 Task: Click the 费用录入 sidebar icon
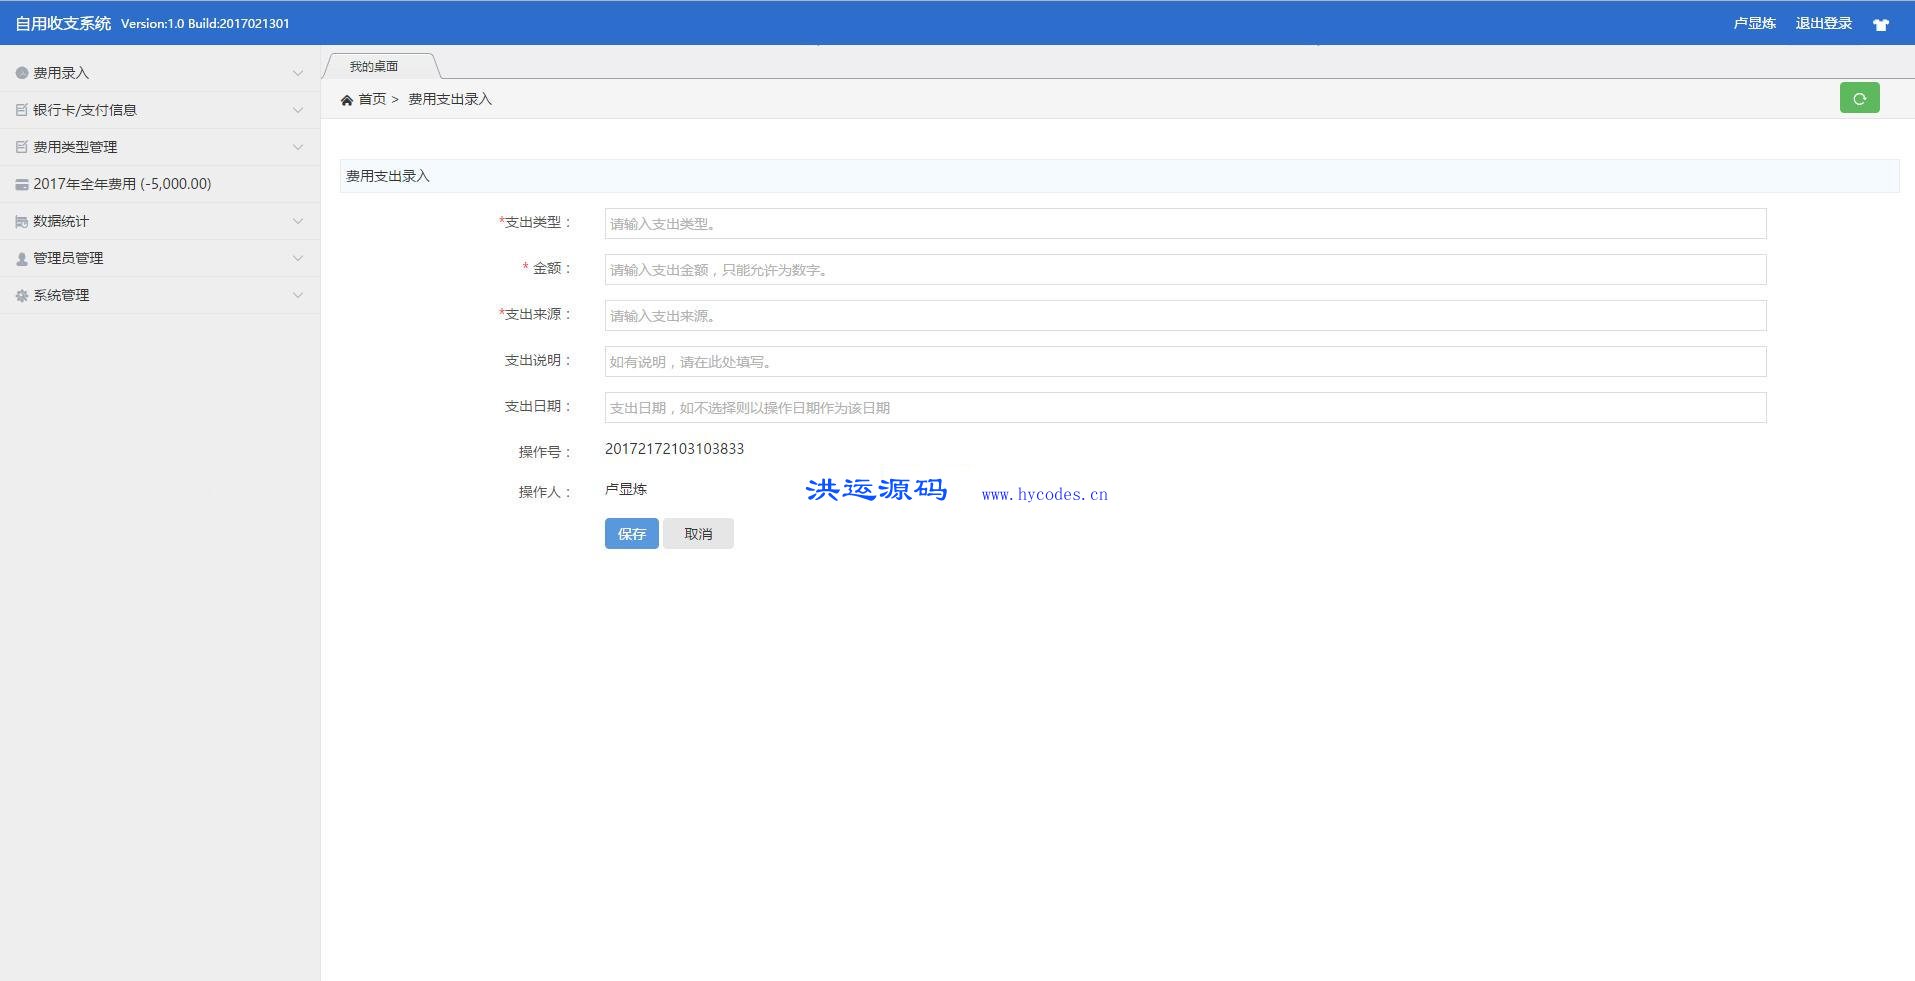click(x=22, y=73)
